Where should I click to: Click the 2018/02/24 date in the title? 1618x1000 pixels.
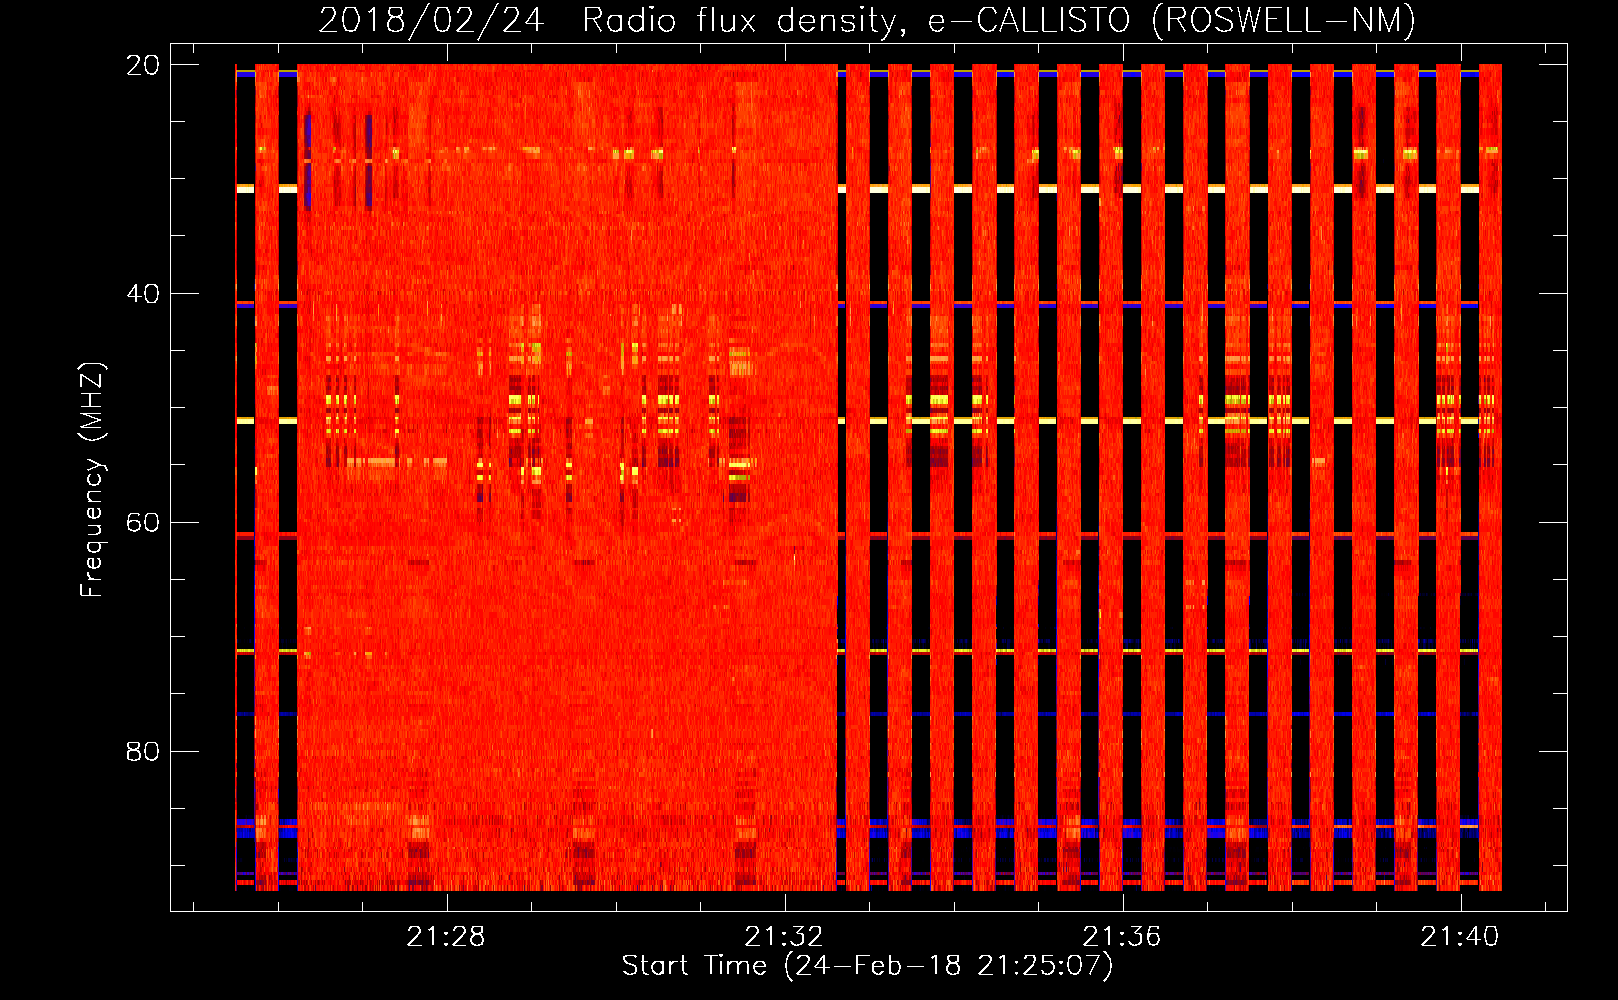pyautogui.click(x=431, y=20)
